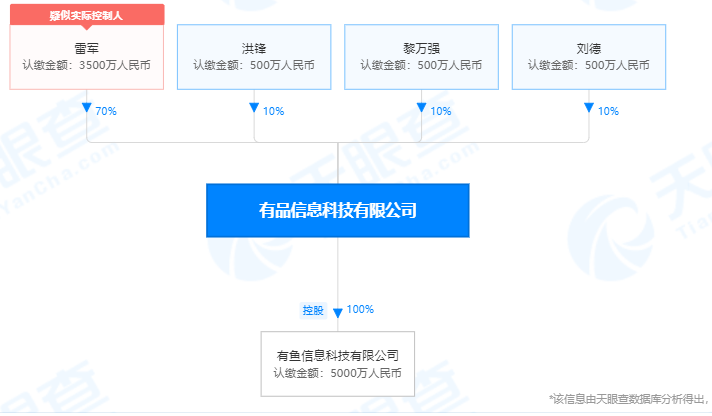712x416 pixels.
Task: Click 认缴金额 3500万人民币 text
Action: click(x=87, y=65)
